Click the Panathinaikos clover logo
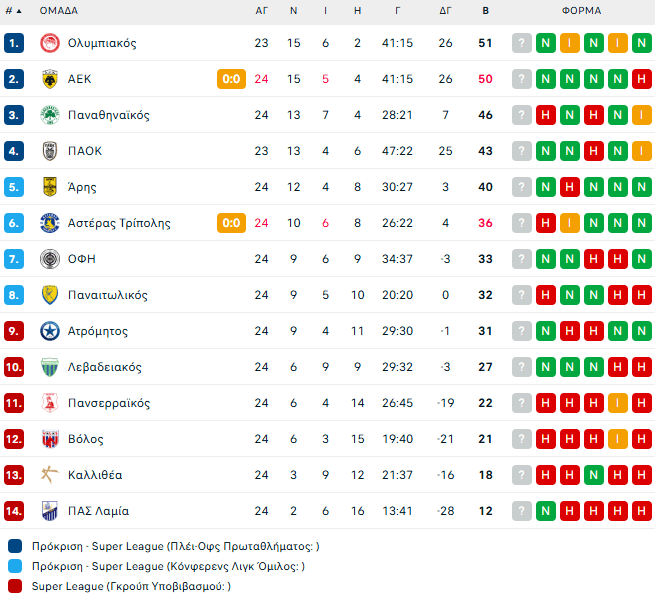This screenshot has height=595, width=655. (49, 115)
